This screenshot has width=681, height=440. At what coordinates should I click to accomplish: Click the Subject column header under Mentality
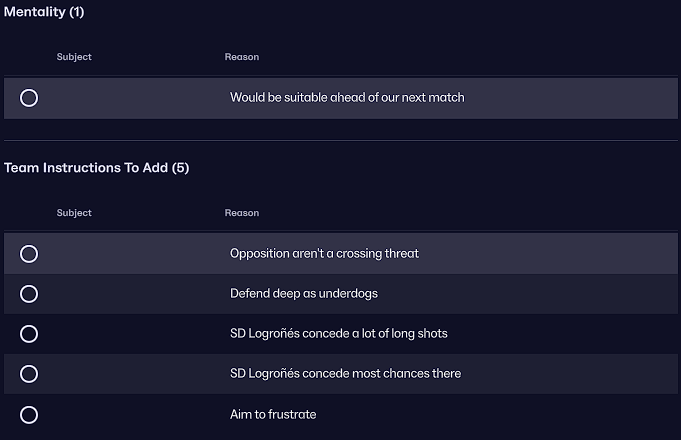pos(74,57)
